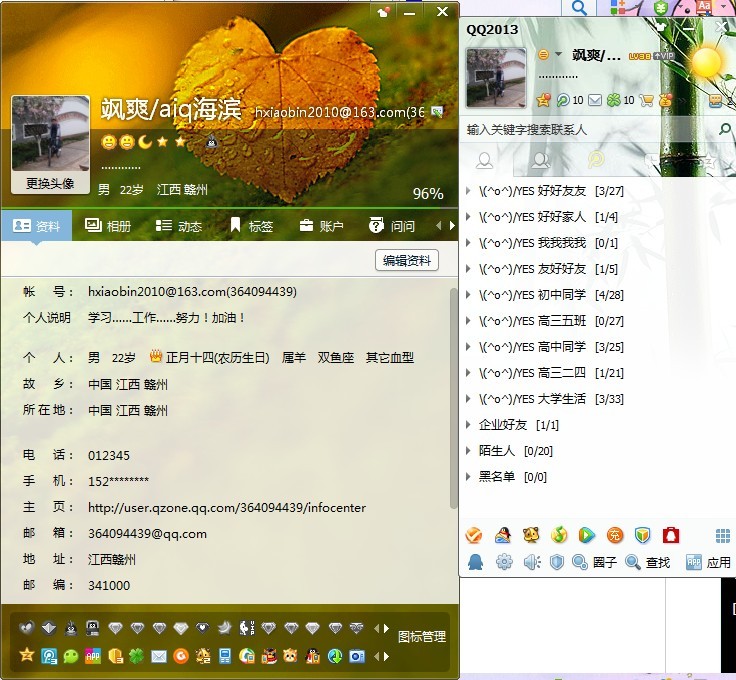Image resolution: width=736 pixels, height=680 pixels.
Task: Open the 应用 APP button
Action: click(708, 562)
